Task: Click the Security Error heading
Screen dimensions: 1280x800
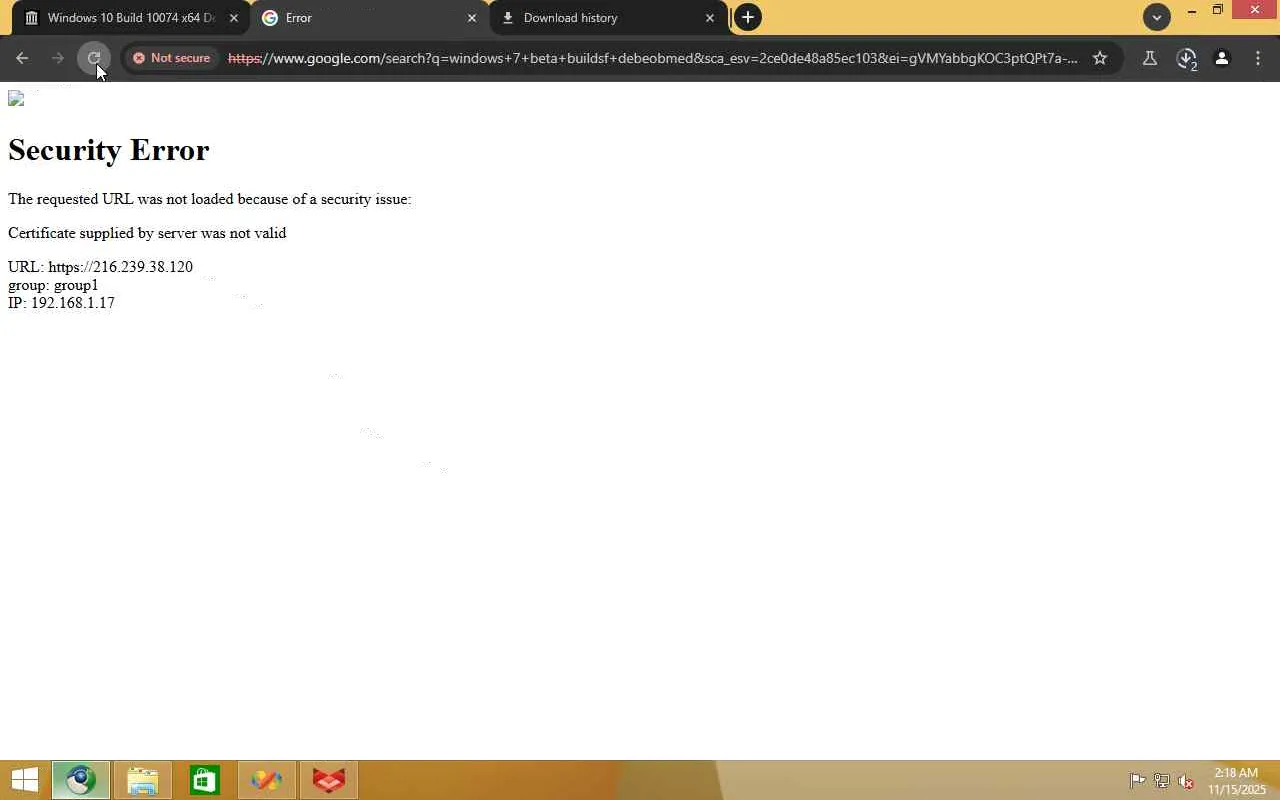Action: tap(108, 150)
